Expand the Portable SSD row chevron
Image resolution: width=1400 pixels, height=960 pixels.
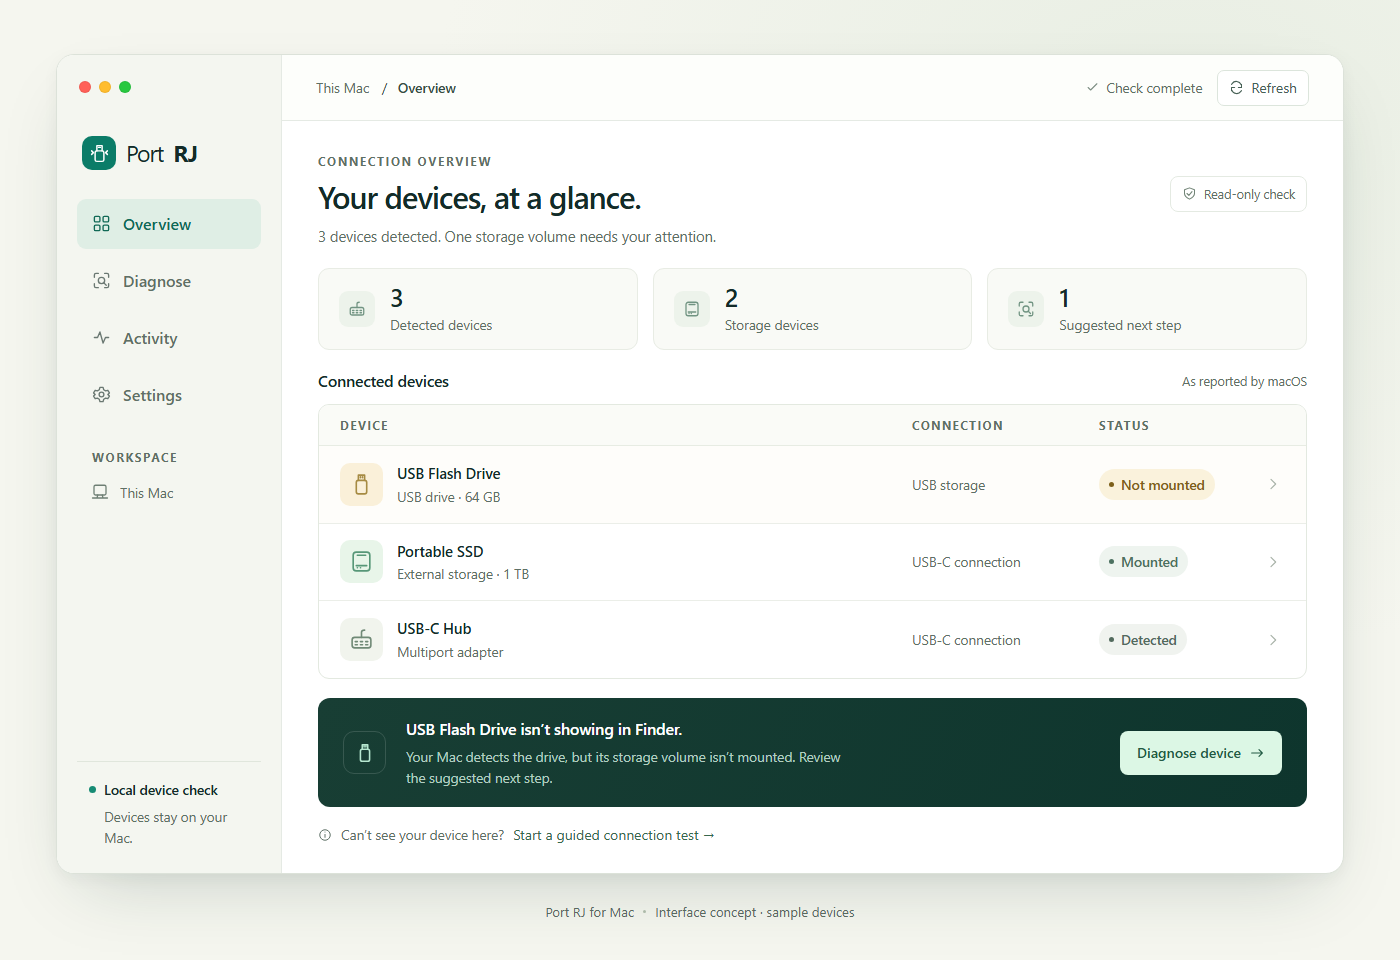coord(1273,562)
